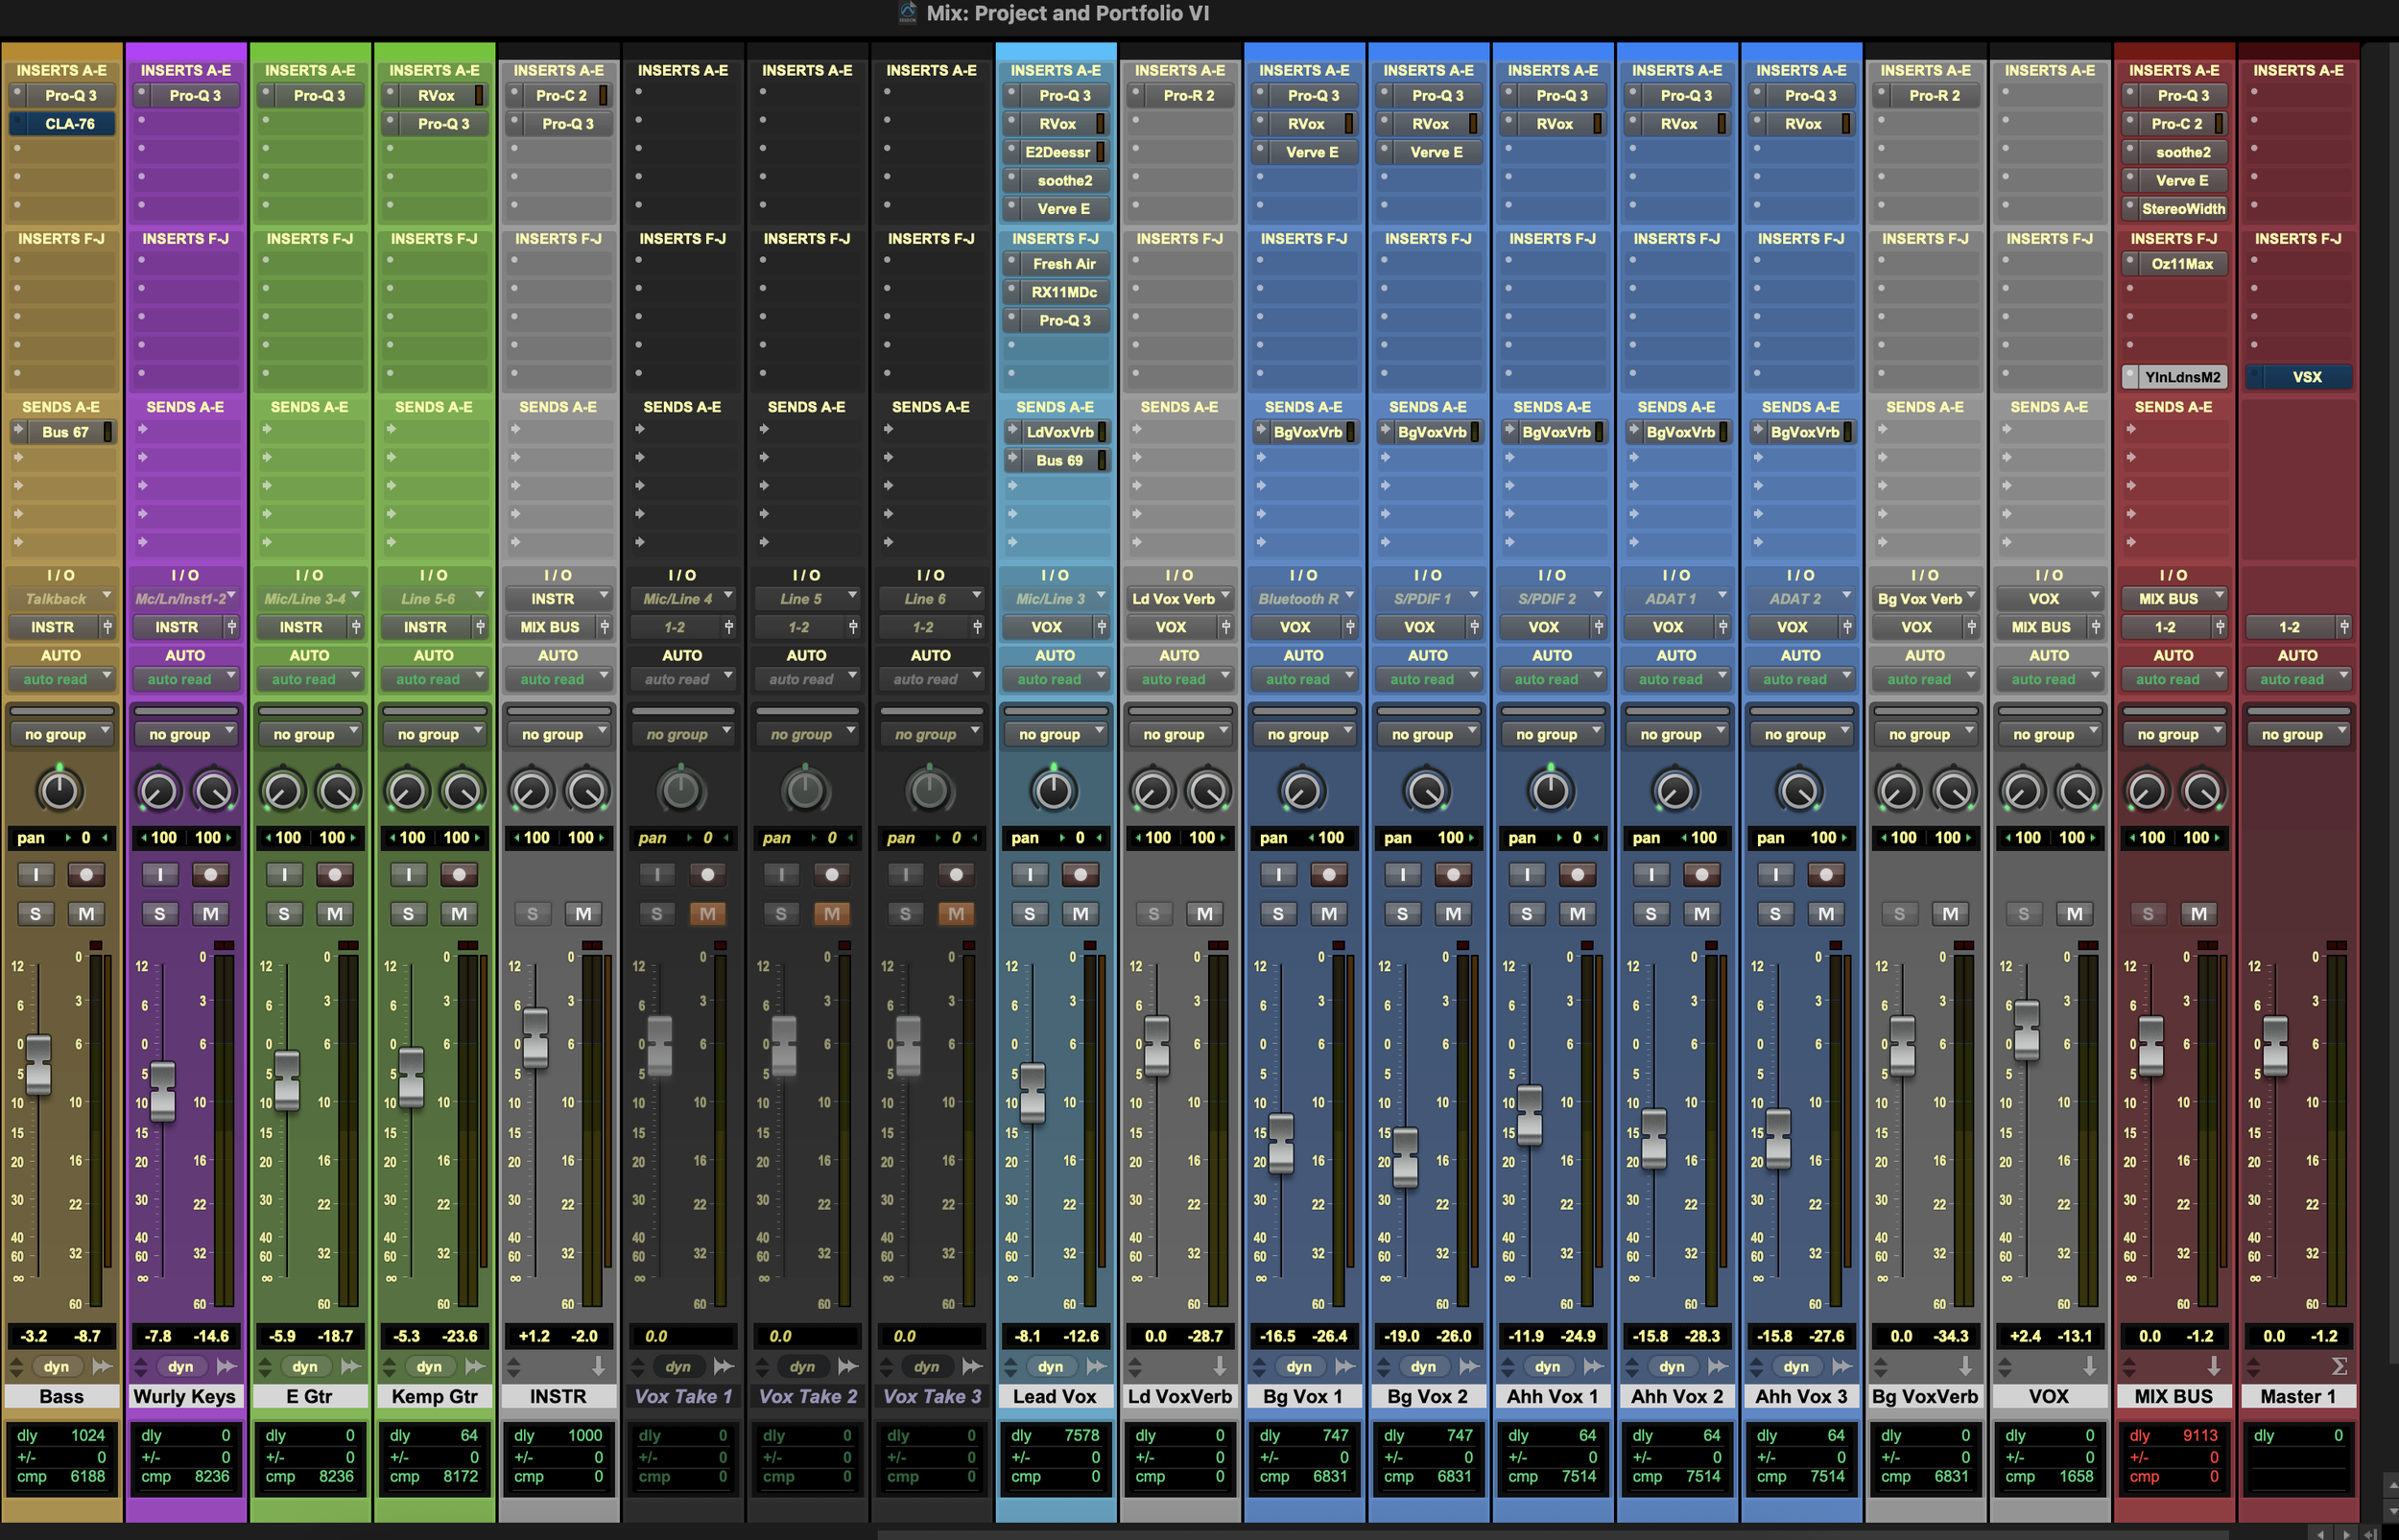Open the INSTR track input selector
Image resolution: width=2399 pixels, height=1540 pixels.
coord(559,599)
